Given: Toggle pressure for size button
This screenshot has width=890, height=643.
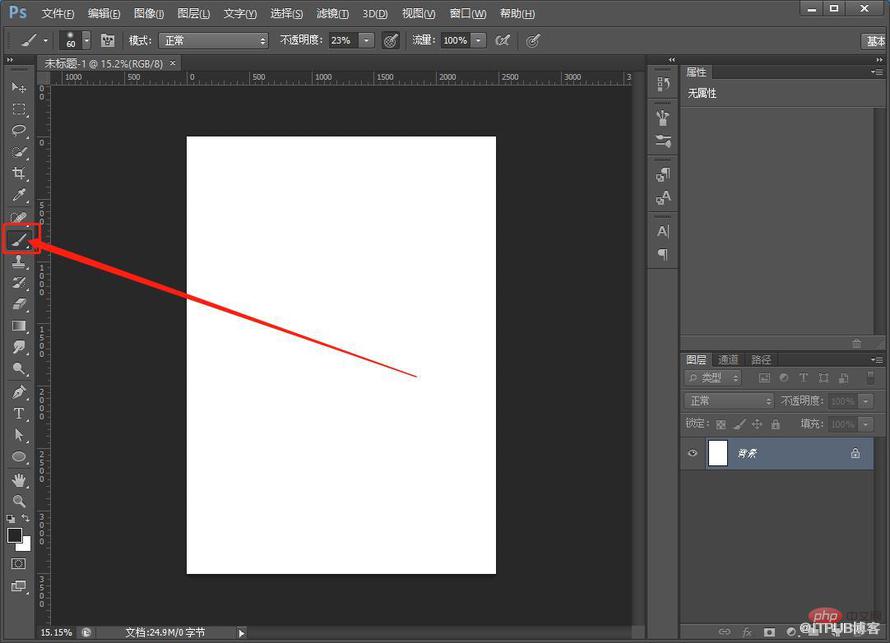Looking at the screenshot, I should pos(532,40).
